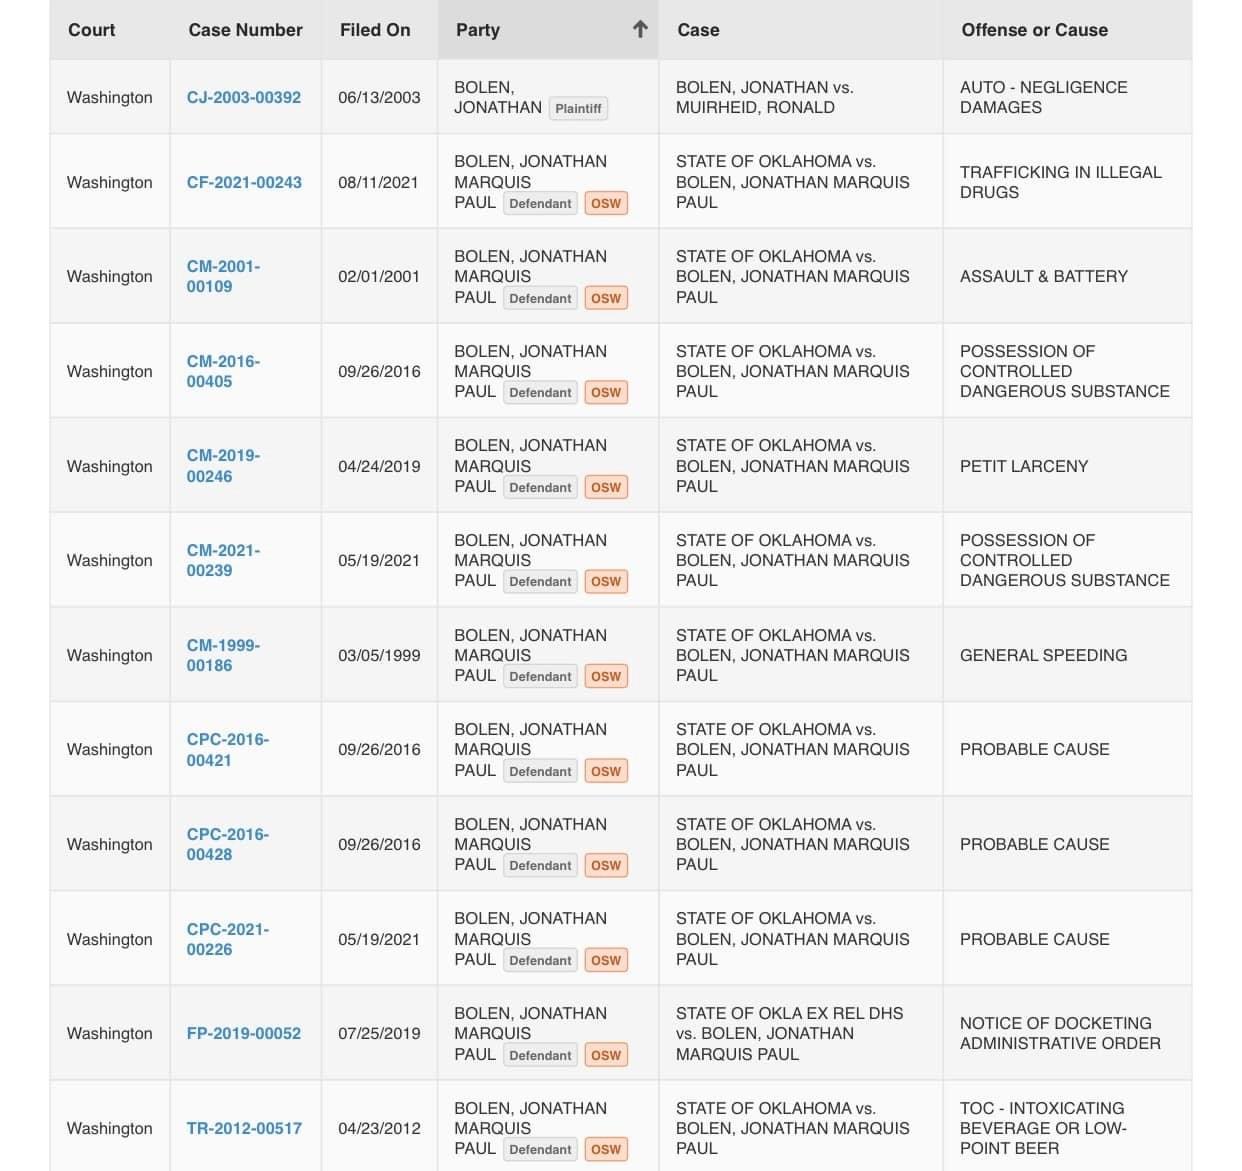Click Plaintiff badge in first row
Image resolution: width=1242 pixels, height=1171 pixels.
[x=579, y=108]
